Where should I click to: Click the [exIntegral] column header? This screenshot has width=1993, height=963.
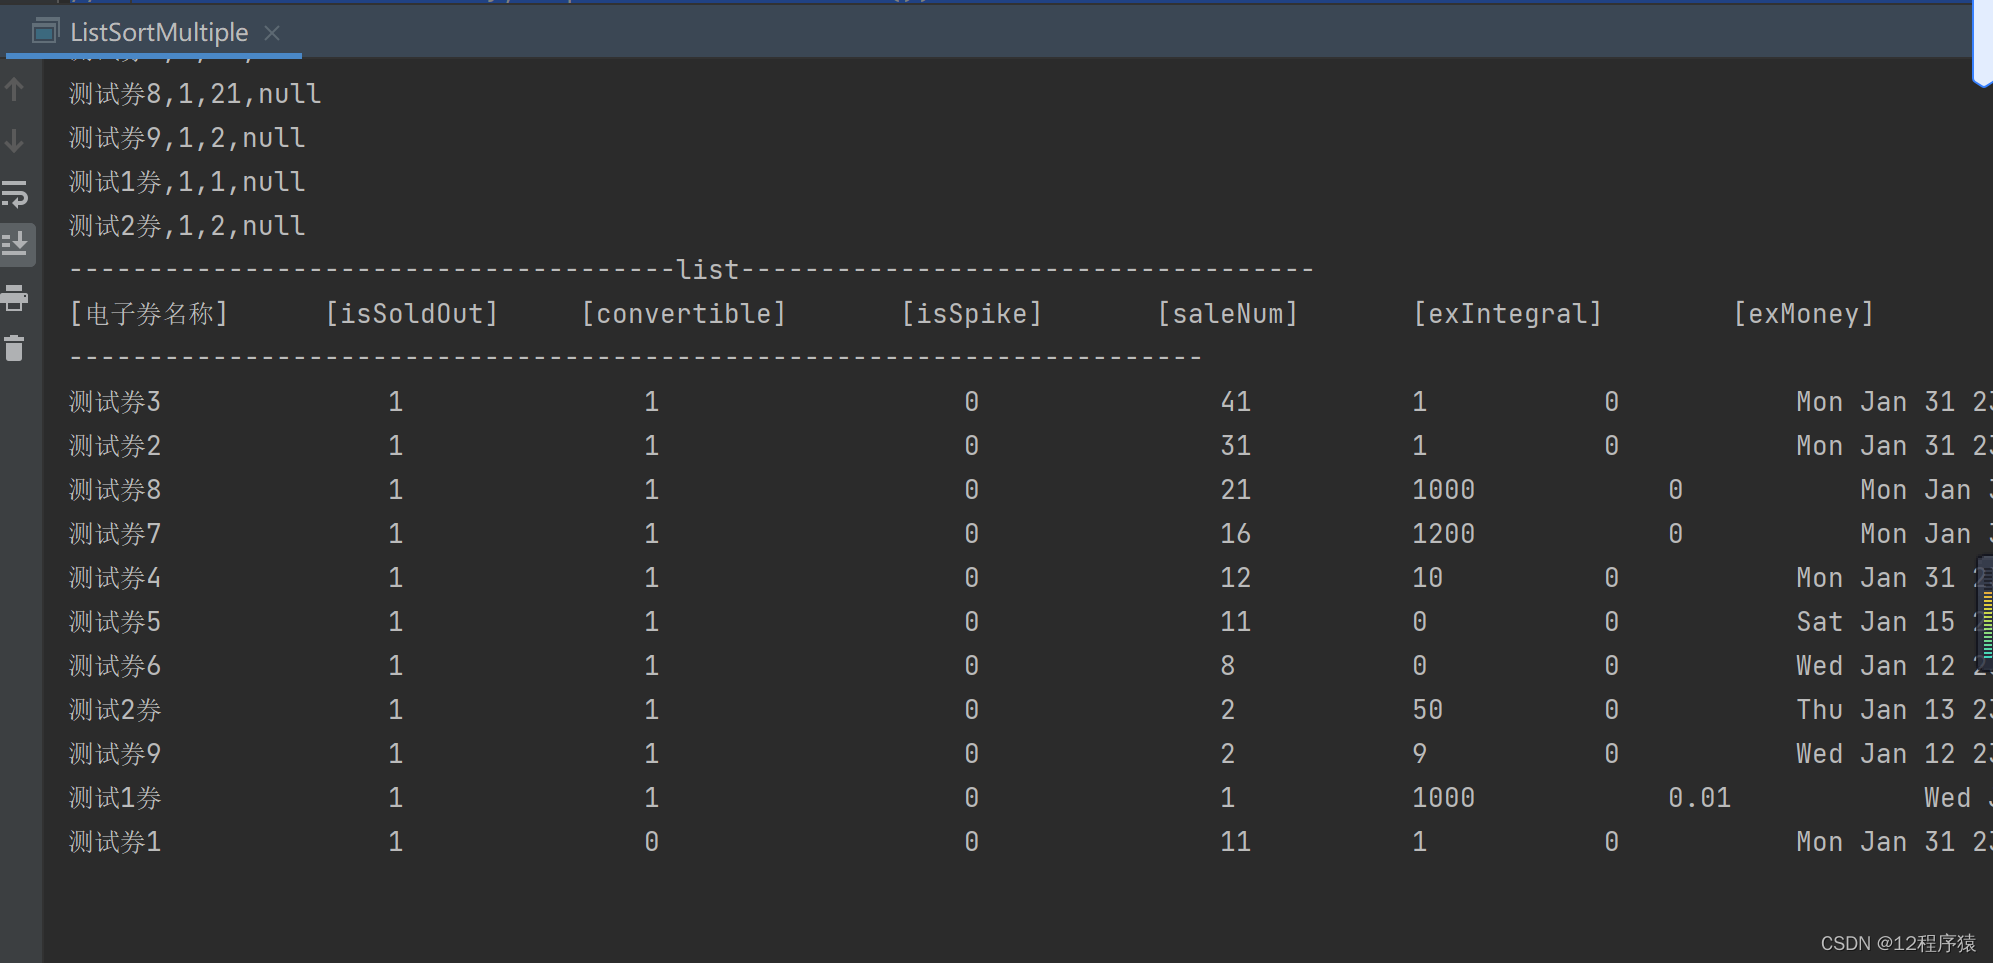tap(1508, 314)
